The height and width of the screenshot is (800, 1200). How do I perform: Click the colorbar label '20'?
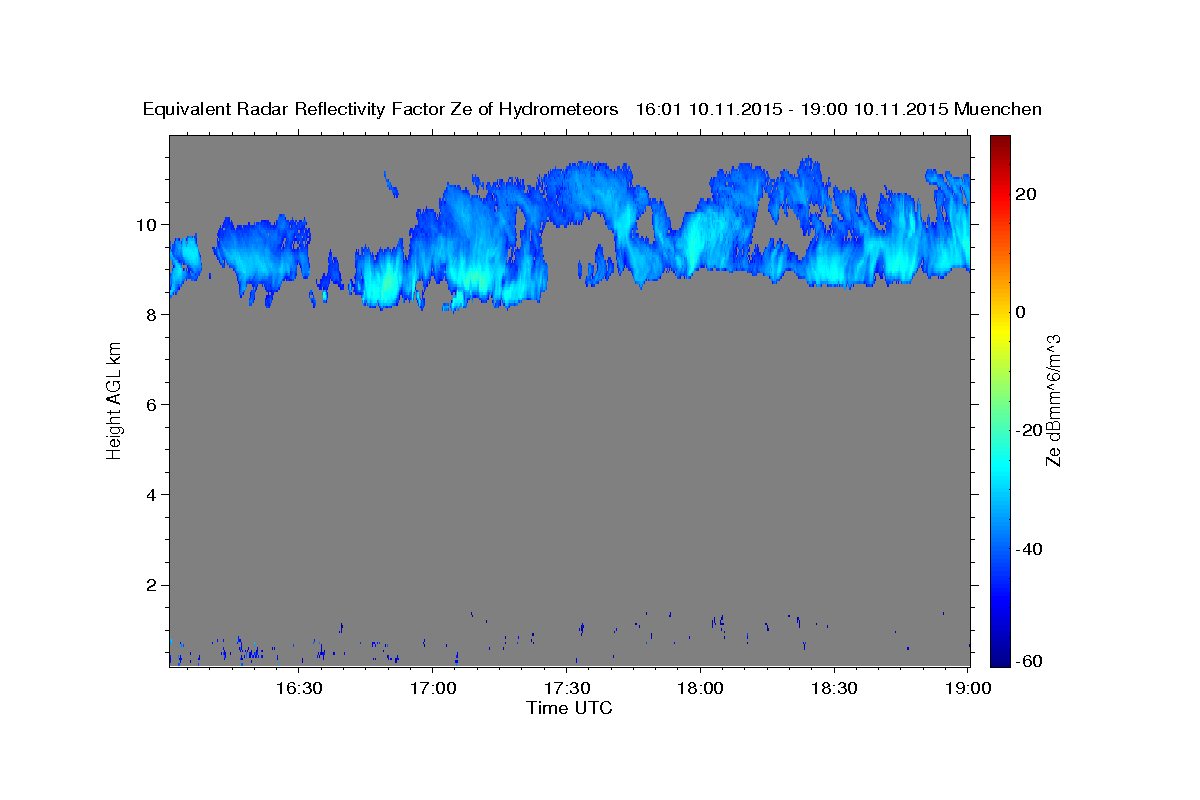[1025, 194]
